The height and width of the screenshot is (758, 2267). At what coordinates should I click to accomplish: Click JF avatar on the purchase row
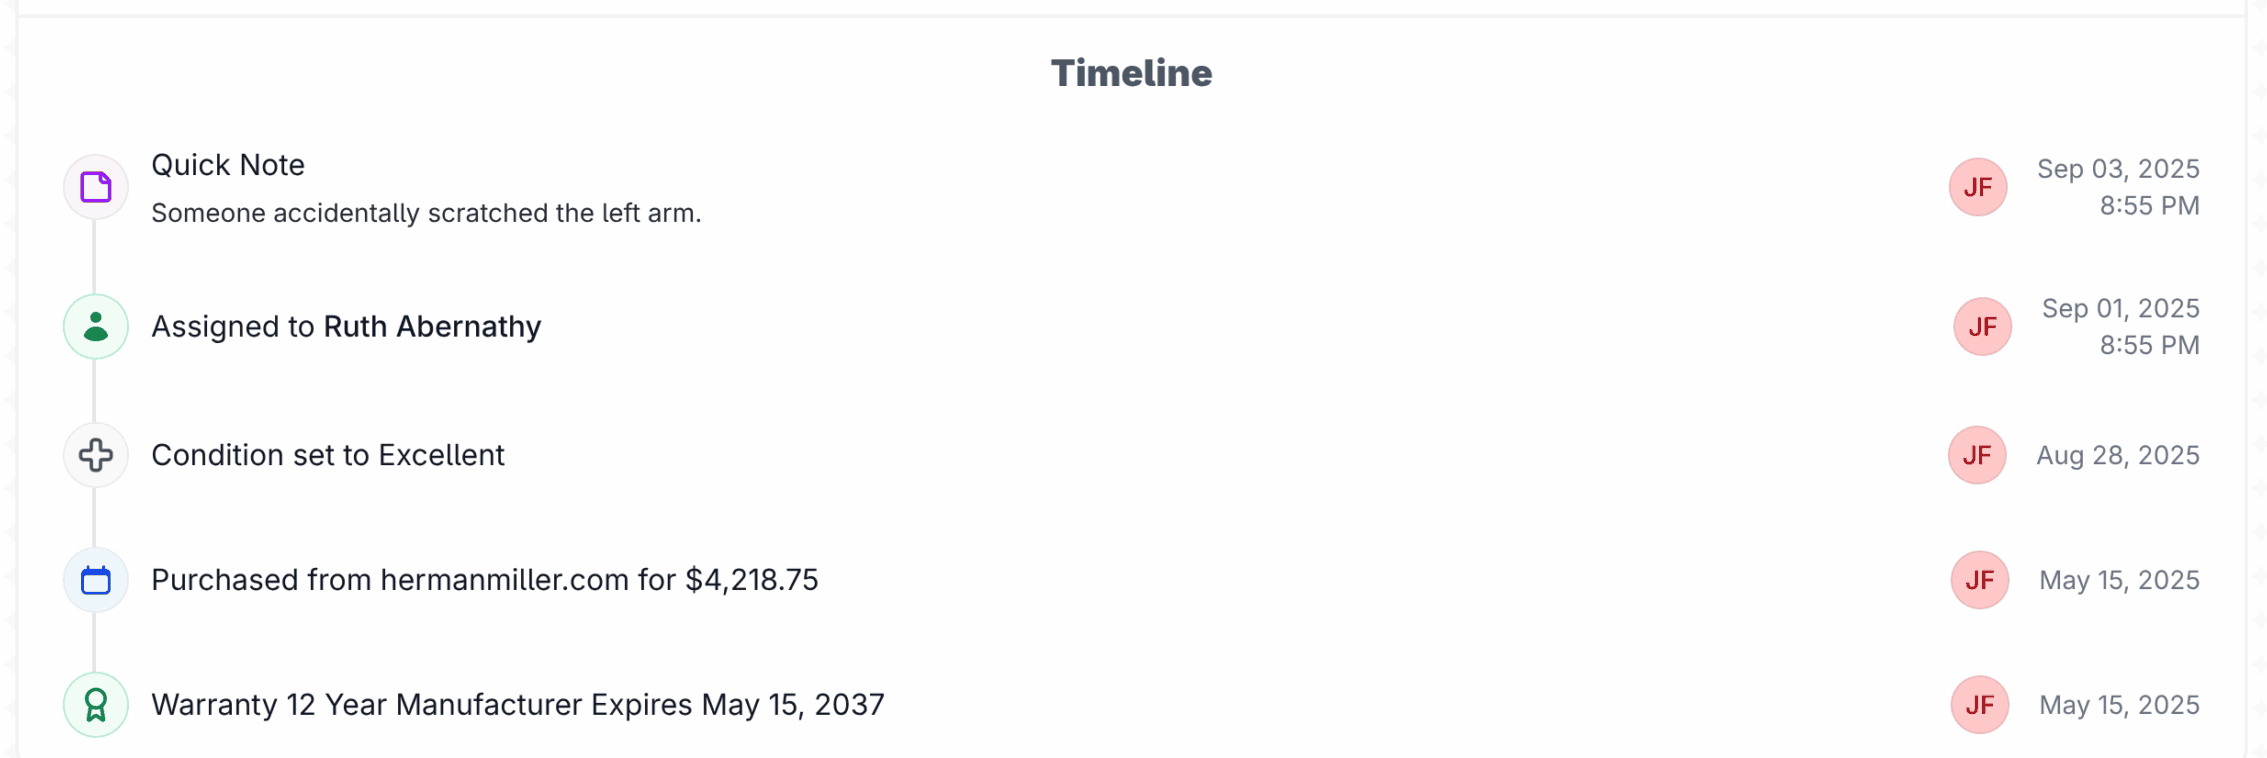(x=1979, y=580)
